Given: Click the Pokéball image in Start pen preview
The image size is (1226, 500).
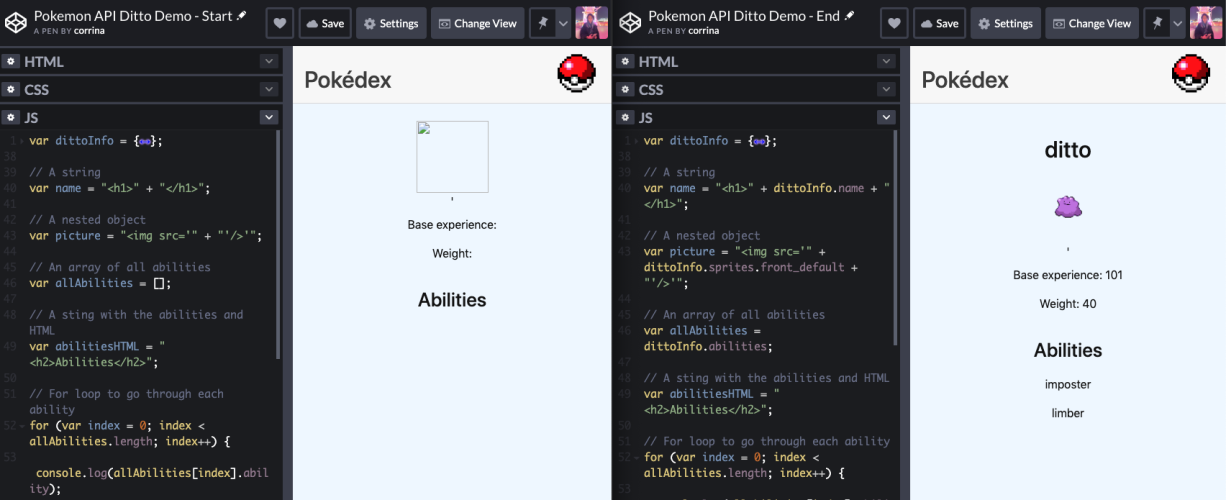Looking at the screenshot, I should coord(576,74).
